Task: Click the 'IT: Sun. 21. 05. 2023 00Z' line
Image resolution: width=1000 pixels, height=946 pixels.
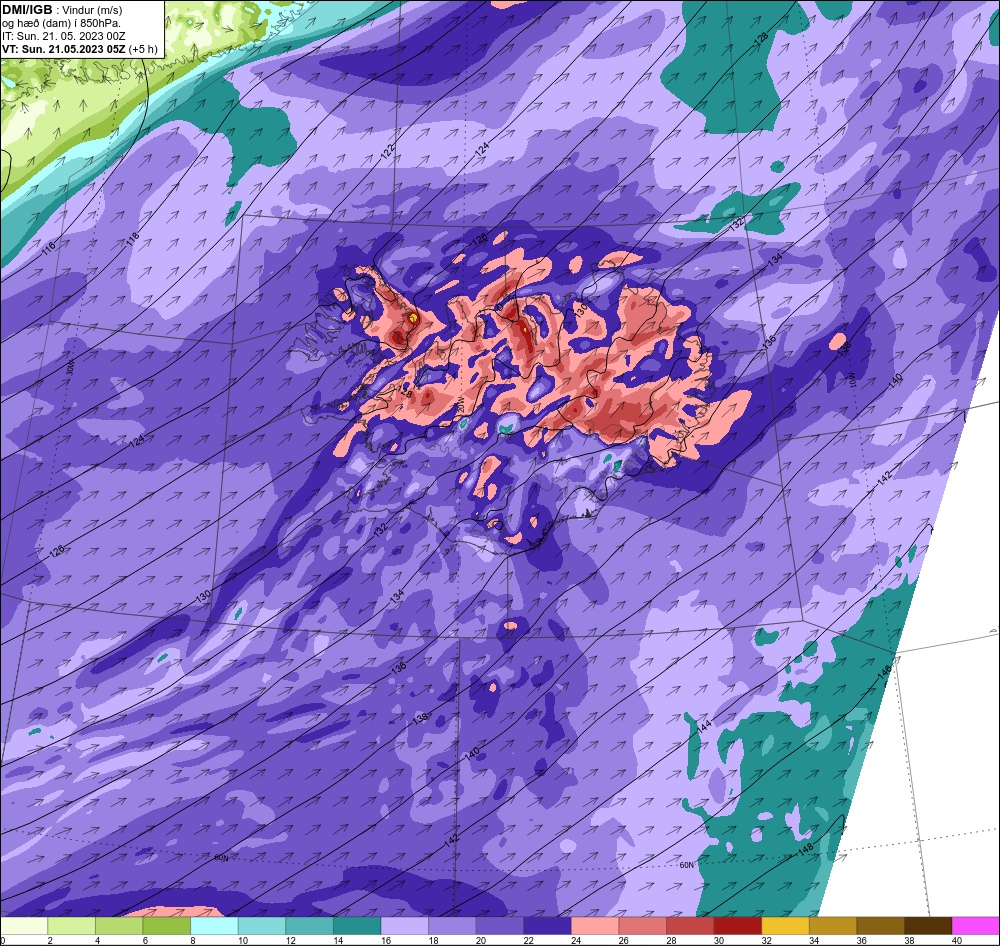Action: (66, 36)
